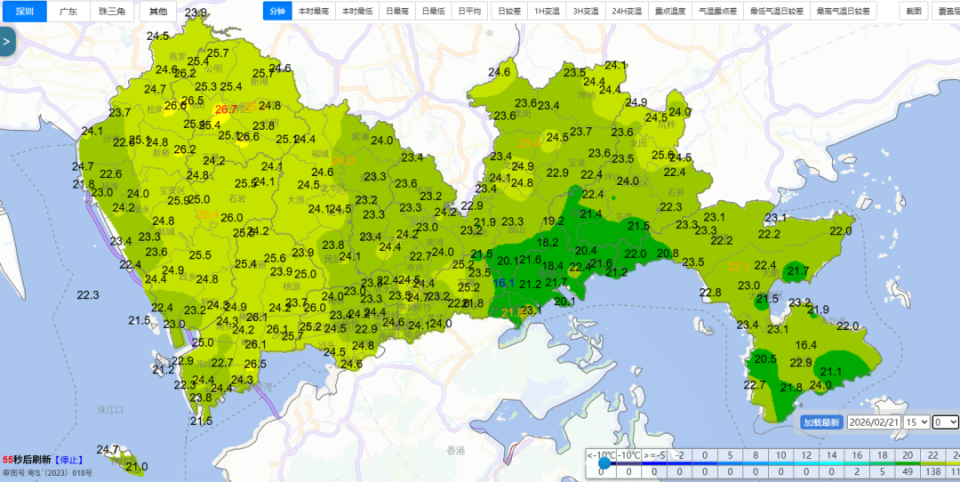Switch to 日最低 view
The width and height of the screenshot is (960, 482).
pyautogui.click(x=433, y=11)
